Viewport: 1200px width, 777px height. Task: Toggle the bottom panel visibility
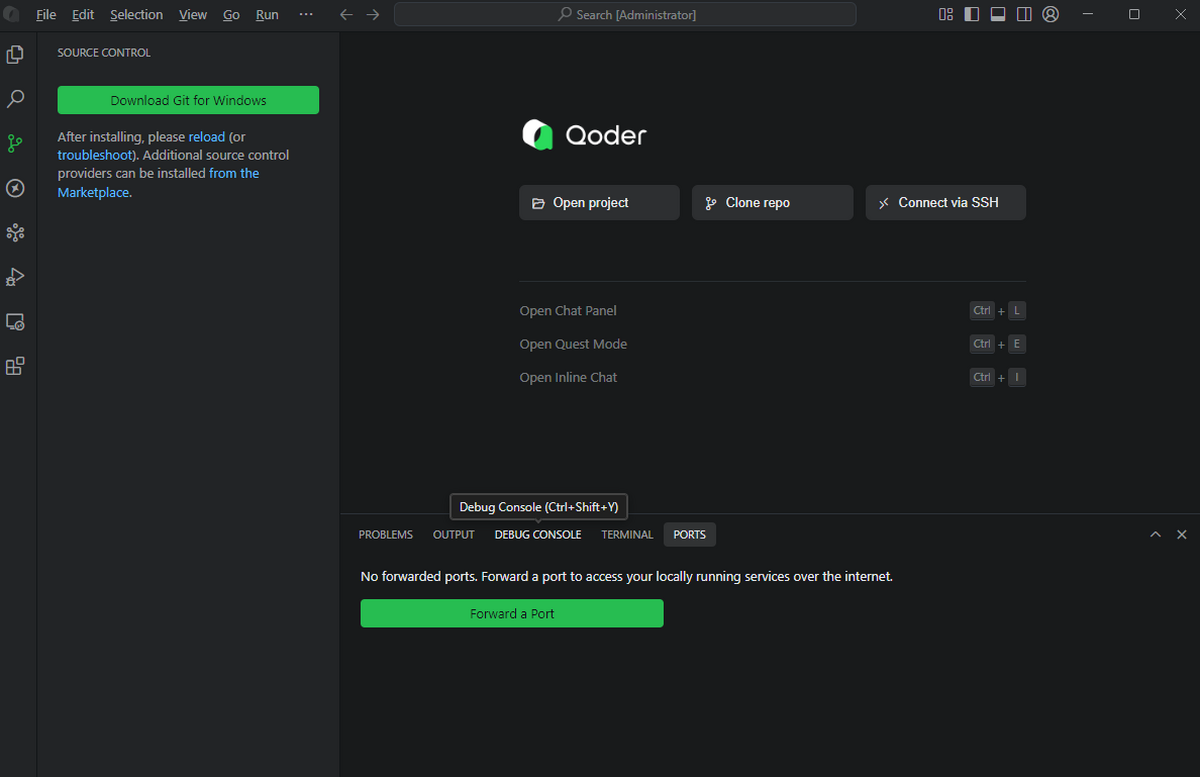coord(998,14)
